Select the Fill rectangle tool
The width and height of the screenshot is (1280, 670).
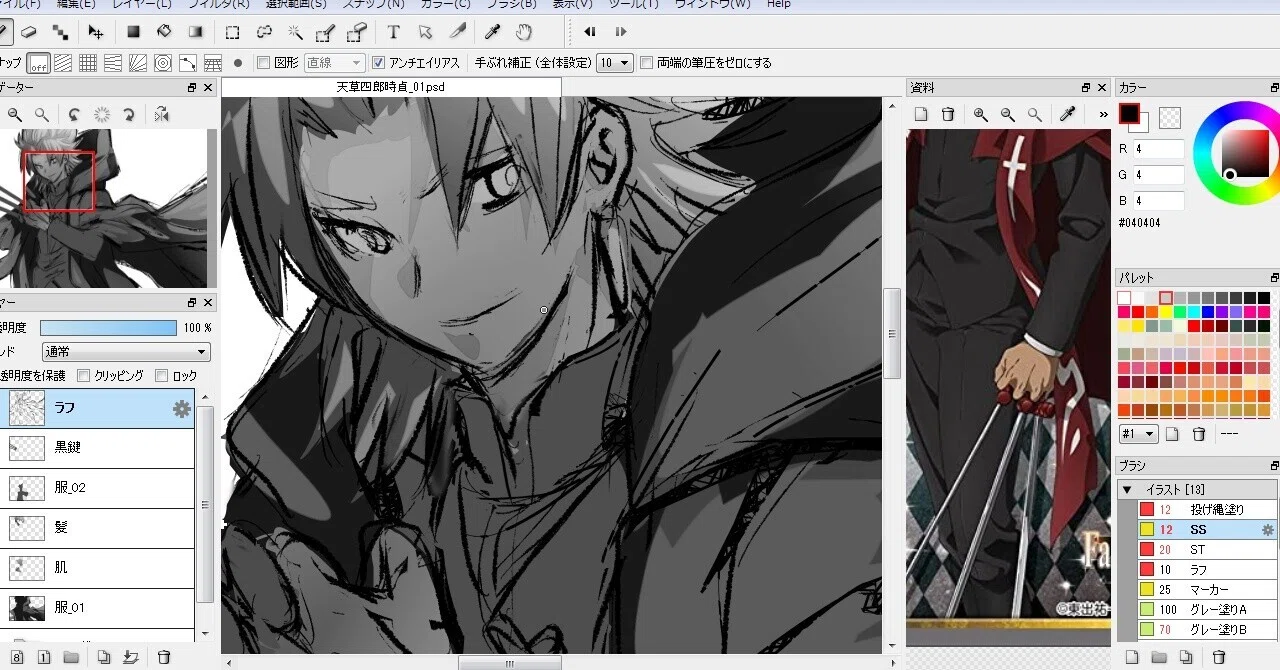(133, 32)
